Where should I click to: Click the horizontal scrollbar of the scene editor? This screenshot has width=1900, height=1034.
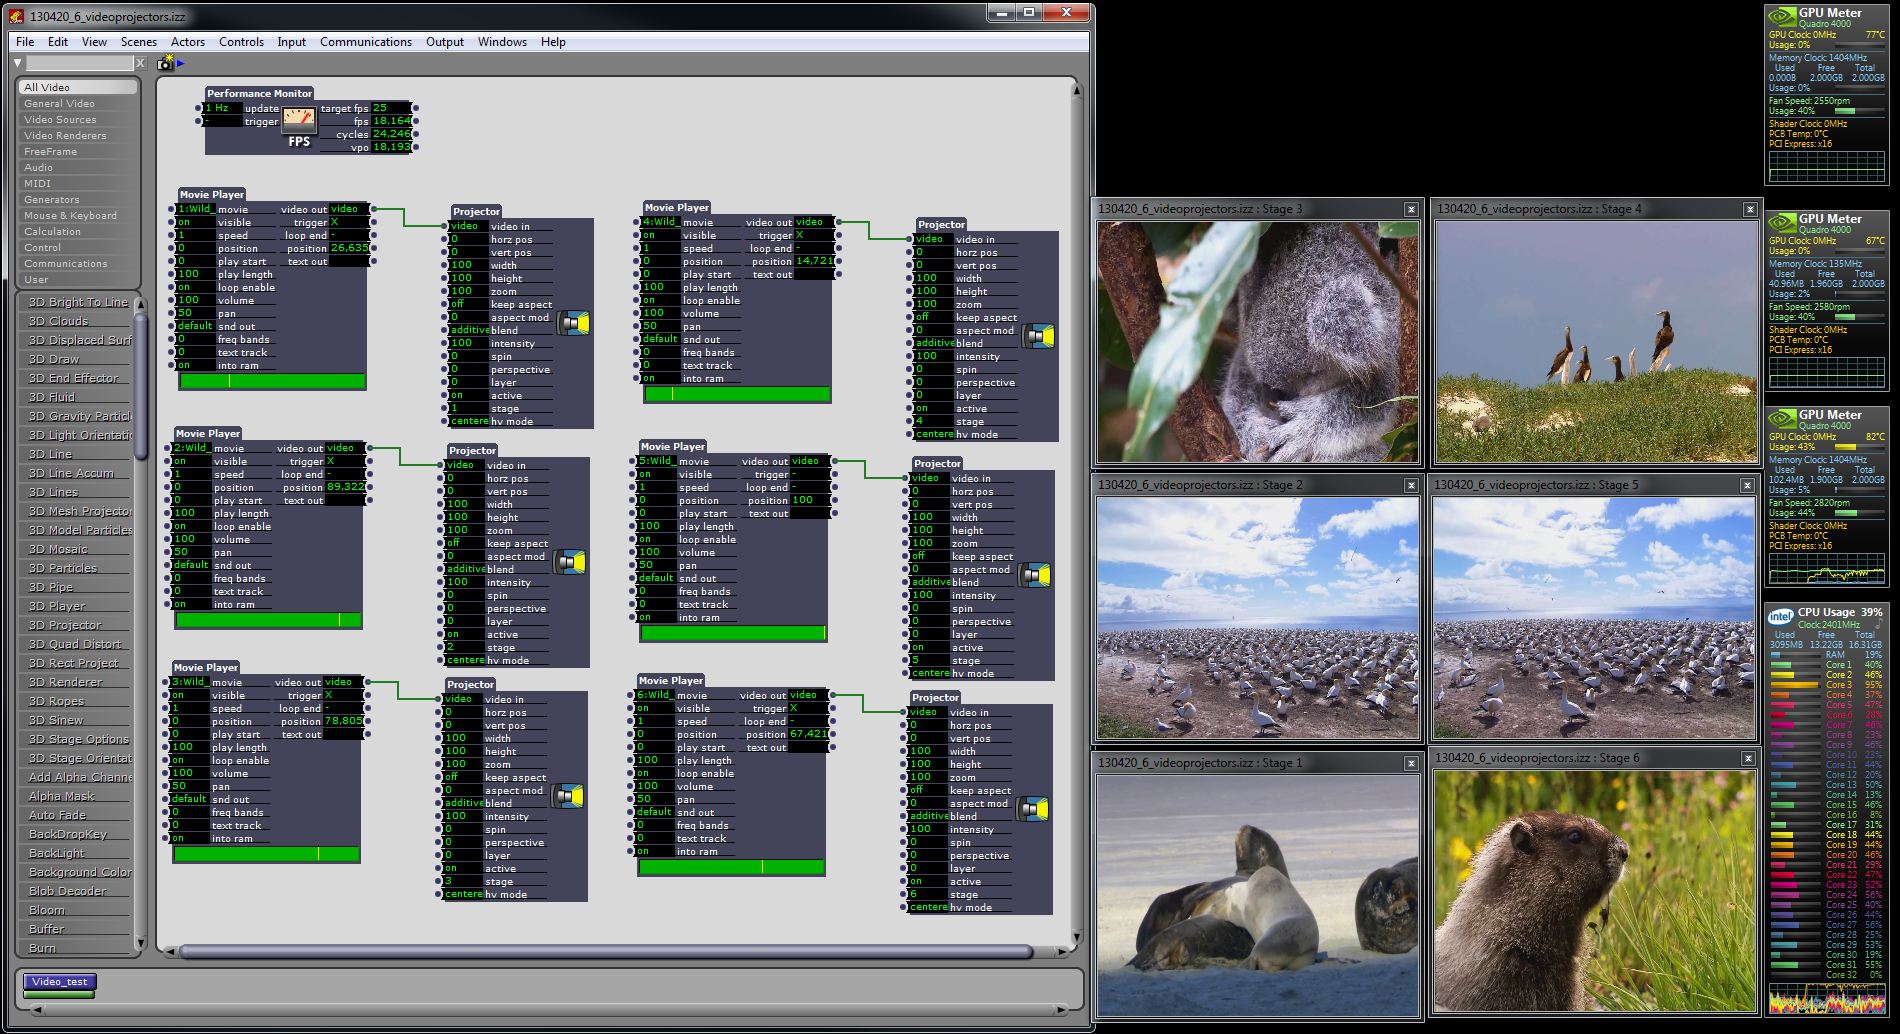(605, 951)
